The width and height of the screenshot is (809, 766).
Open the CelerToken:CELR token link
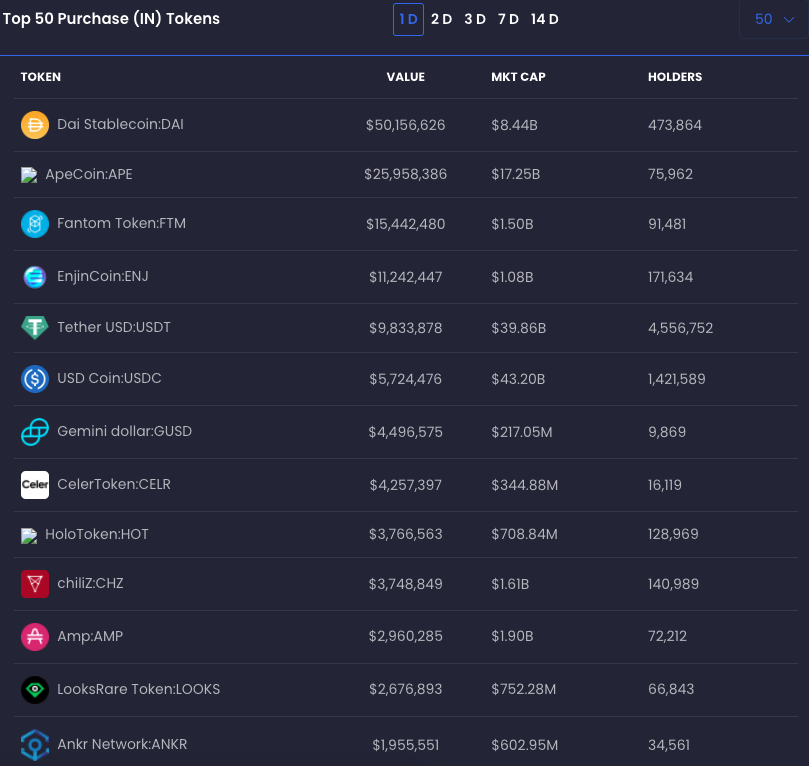(x=114, y=484)
